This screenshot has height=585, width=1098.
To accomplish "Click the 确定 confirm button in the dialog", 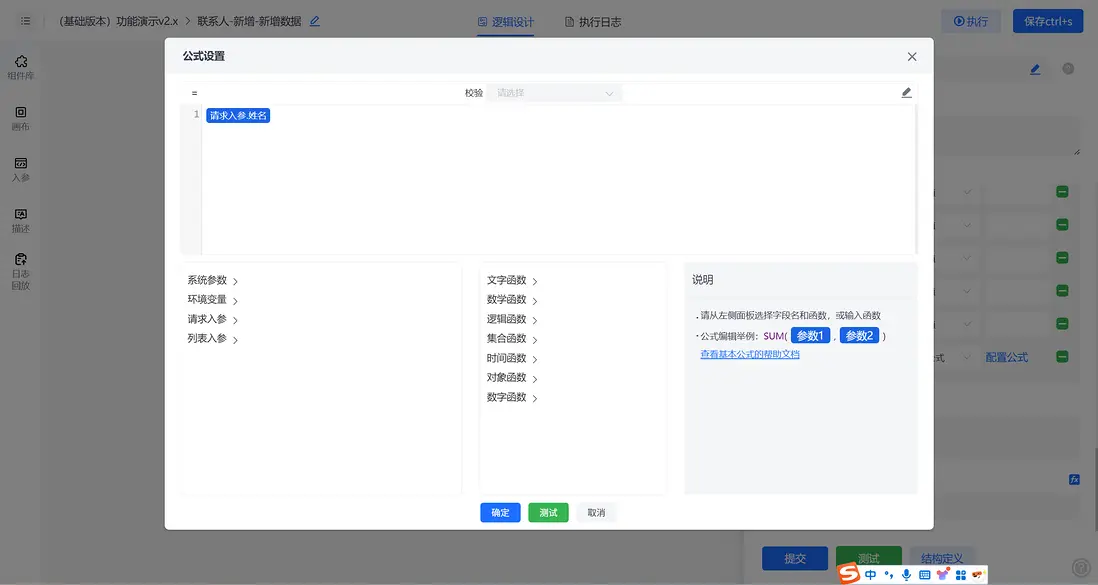I will pos(500,513).
